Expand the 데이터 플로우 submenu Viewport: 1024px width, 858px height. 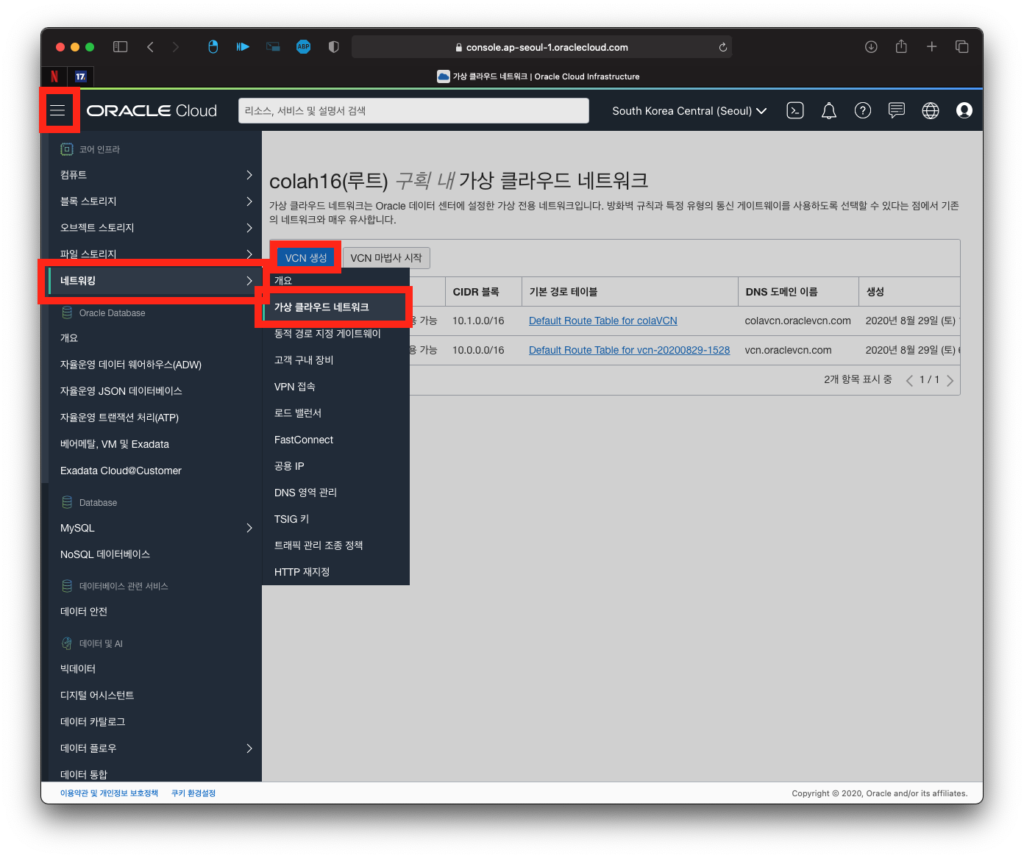point(249,748)
